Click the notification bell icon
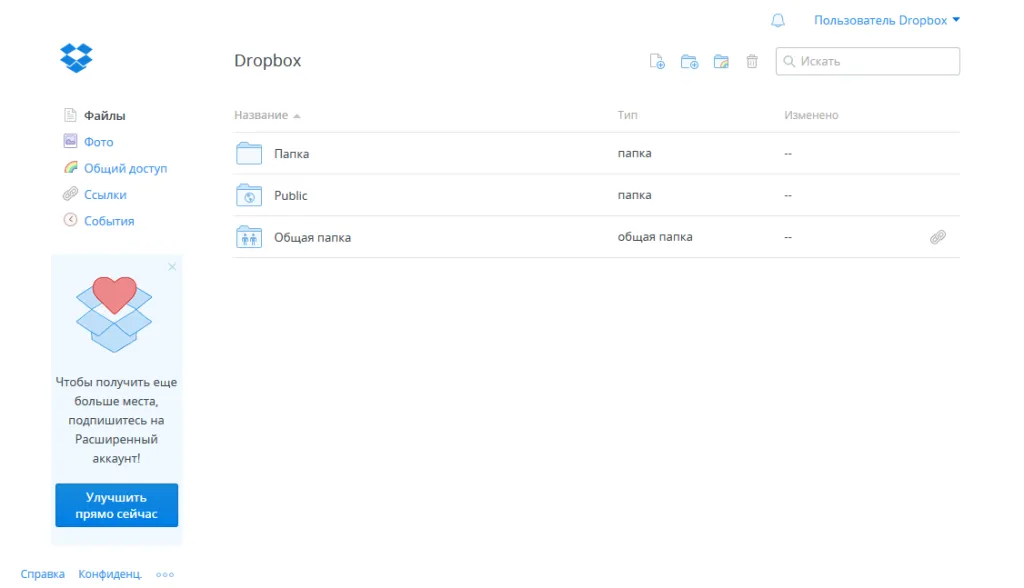The image size is (1024, 588). click(777, 20)
